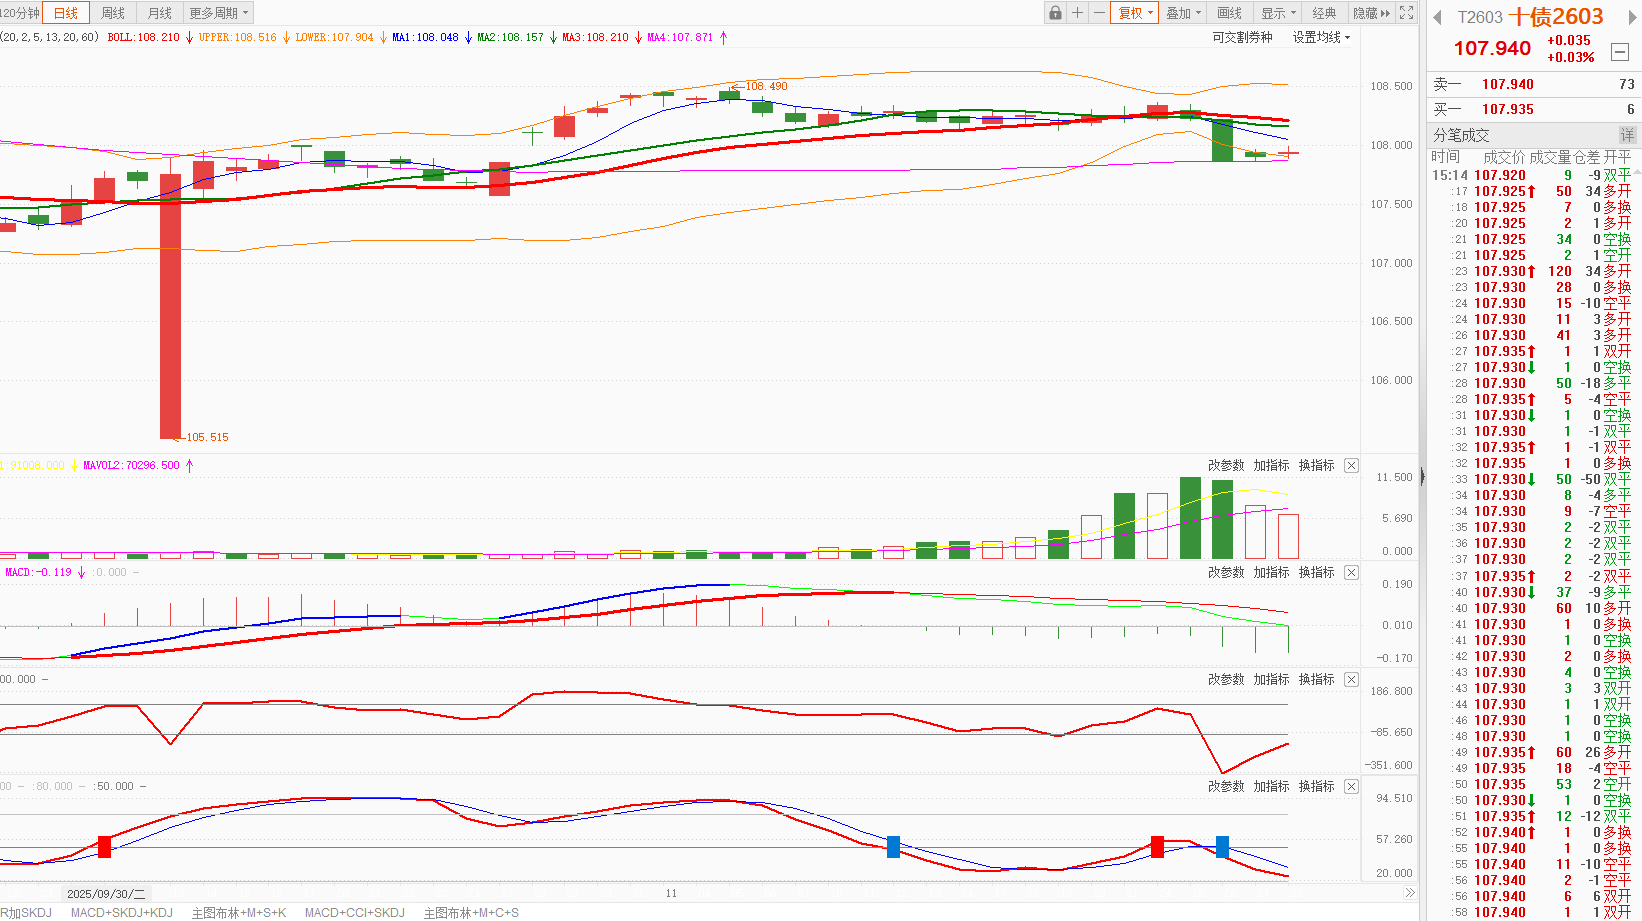Open the 更多周期 dropdown
The width and height of the screenshot is (1642, 921).
click(x=218, y=13)
